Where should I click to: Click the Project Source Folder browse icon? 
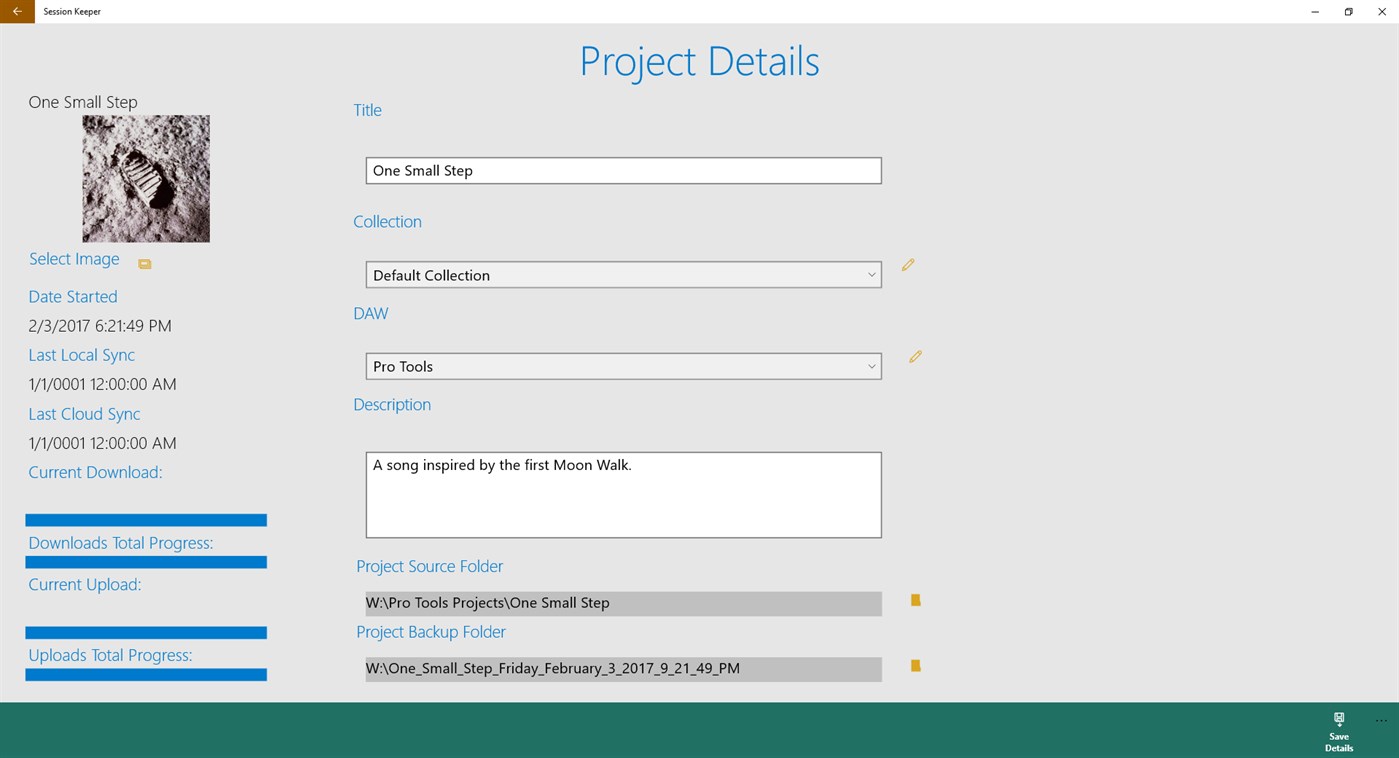point(915,600)
